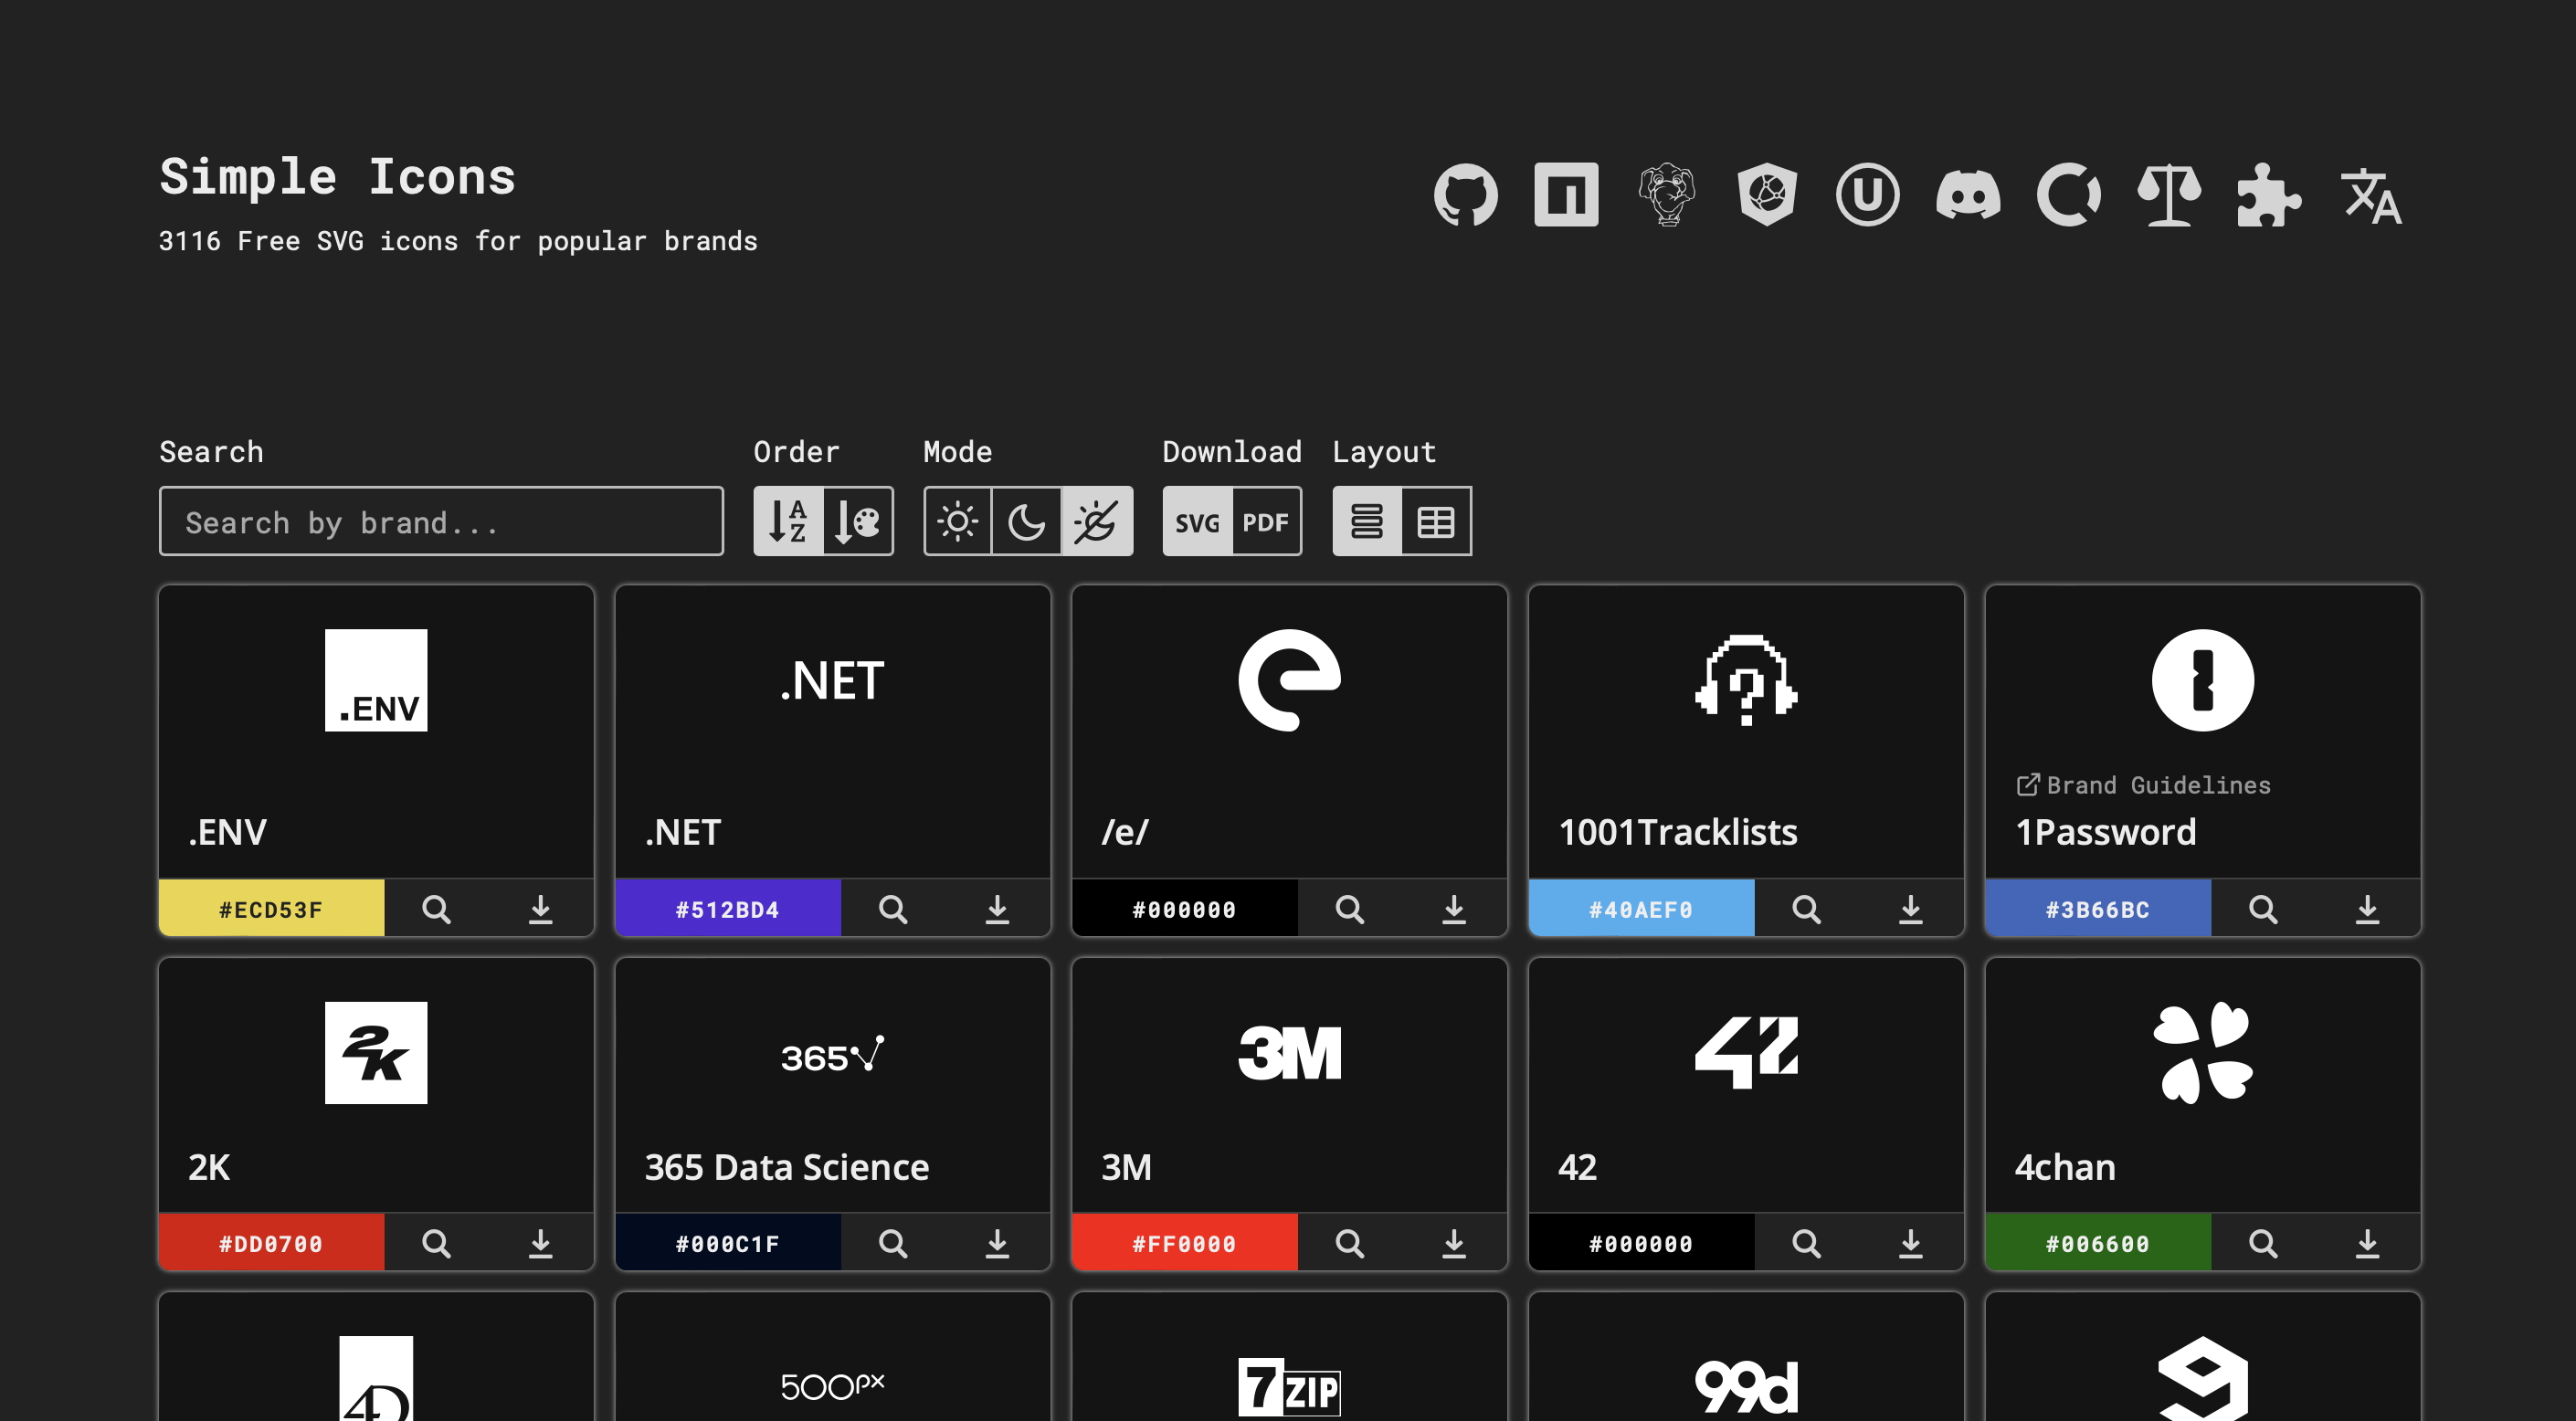Download the 2K icon
2576x1421 pixels.
[540, 1242]
